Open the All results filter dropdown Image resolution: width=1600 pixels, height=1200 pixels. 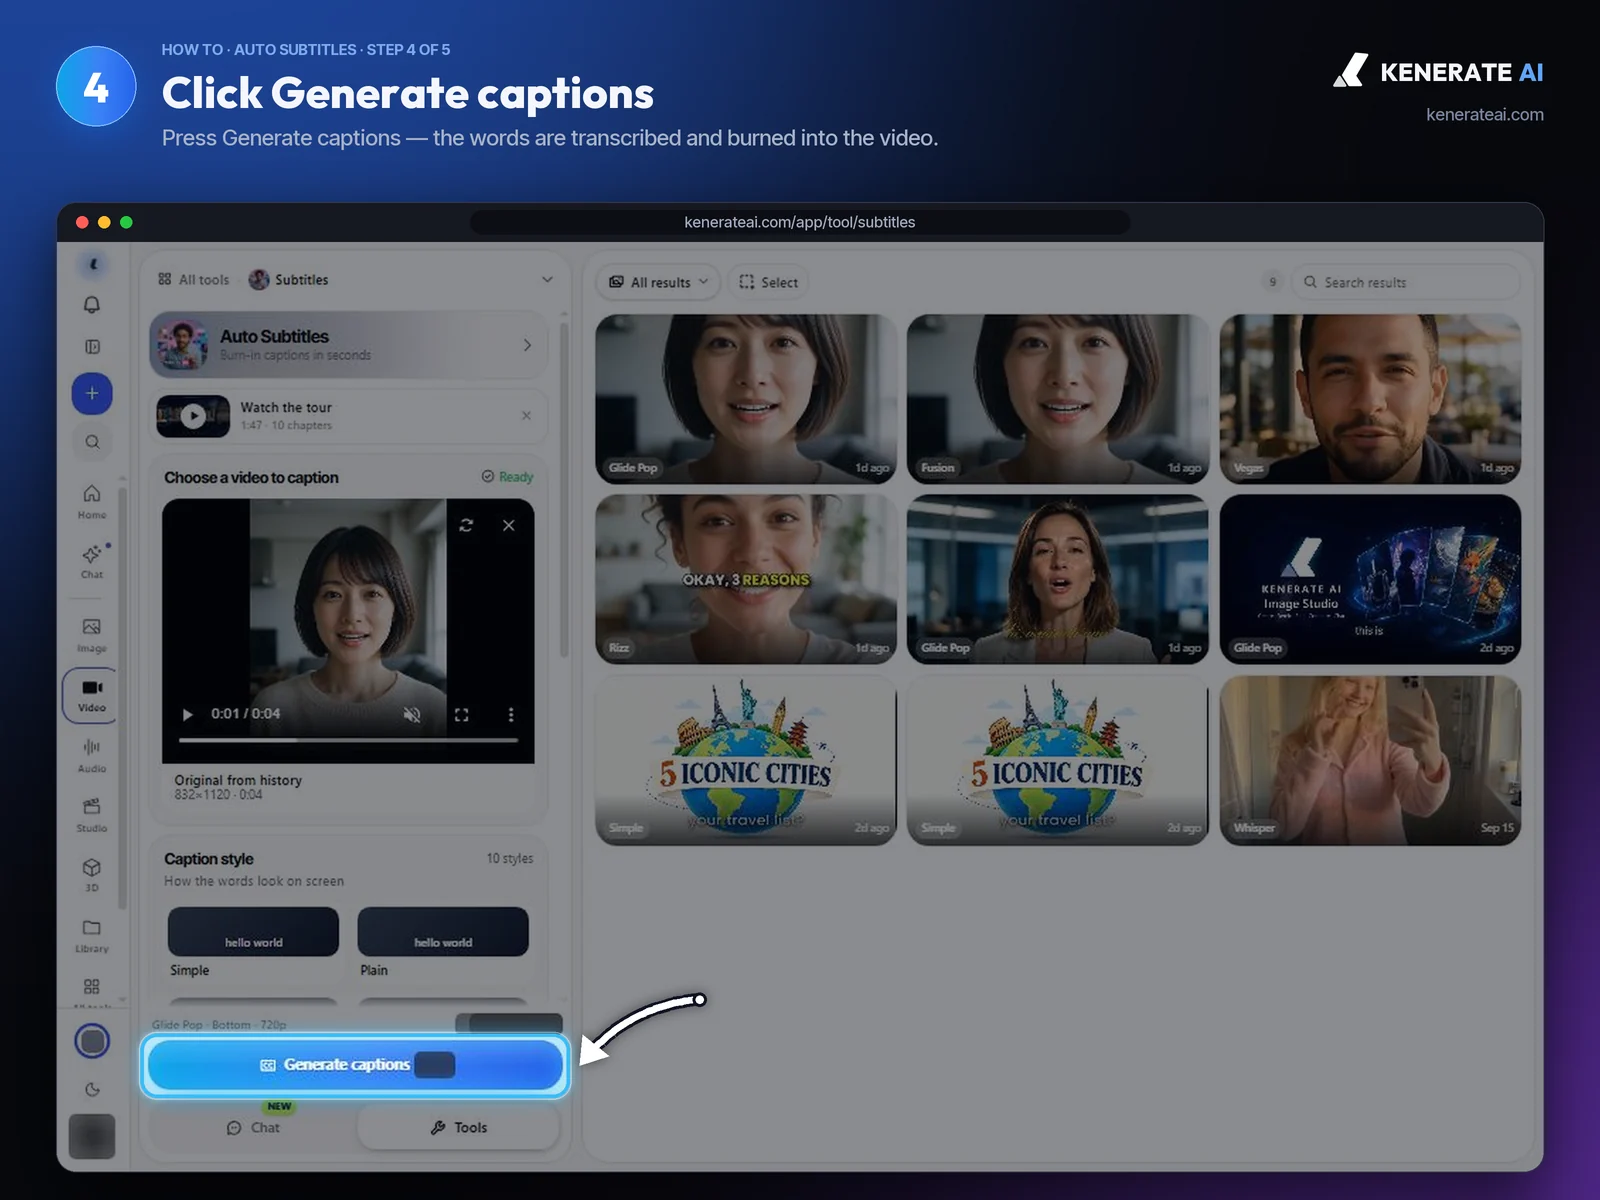click(x=658, y=282)
